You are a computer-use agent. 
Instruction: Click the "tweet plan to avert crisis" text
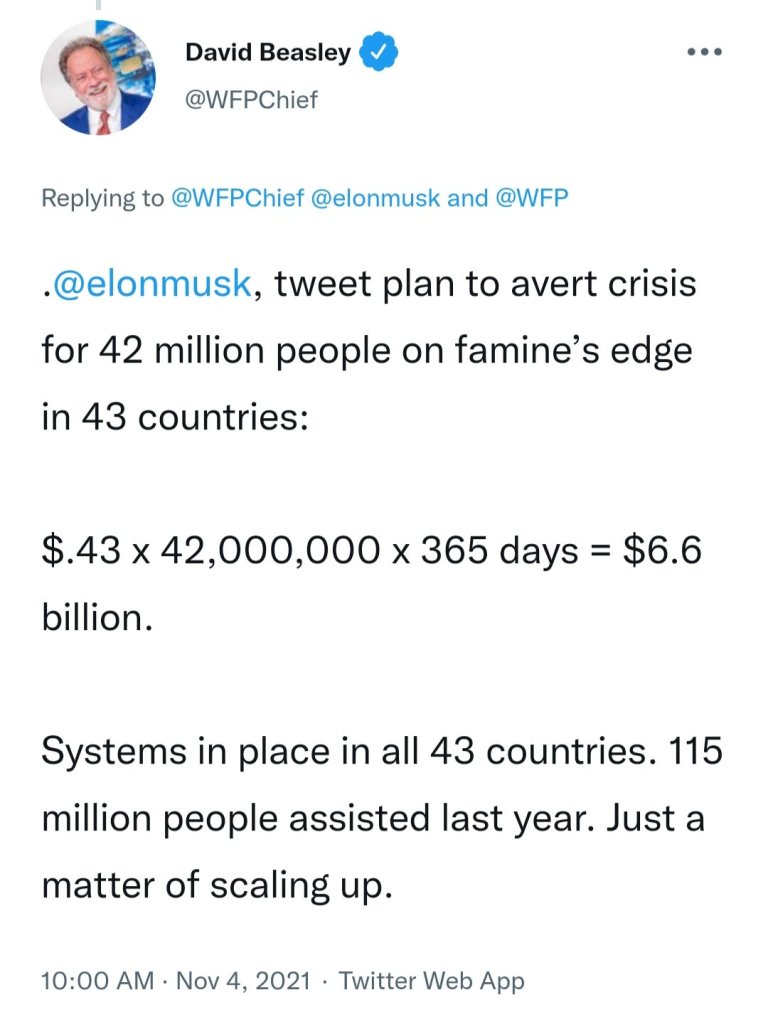484,285
